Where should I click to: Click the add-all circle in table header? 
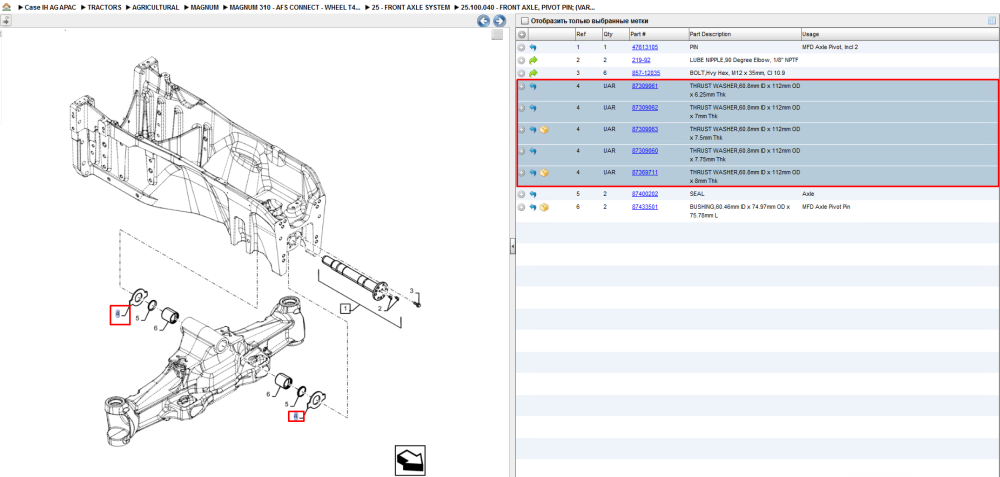[522, 34]
